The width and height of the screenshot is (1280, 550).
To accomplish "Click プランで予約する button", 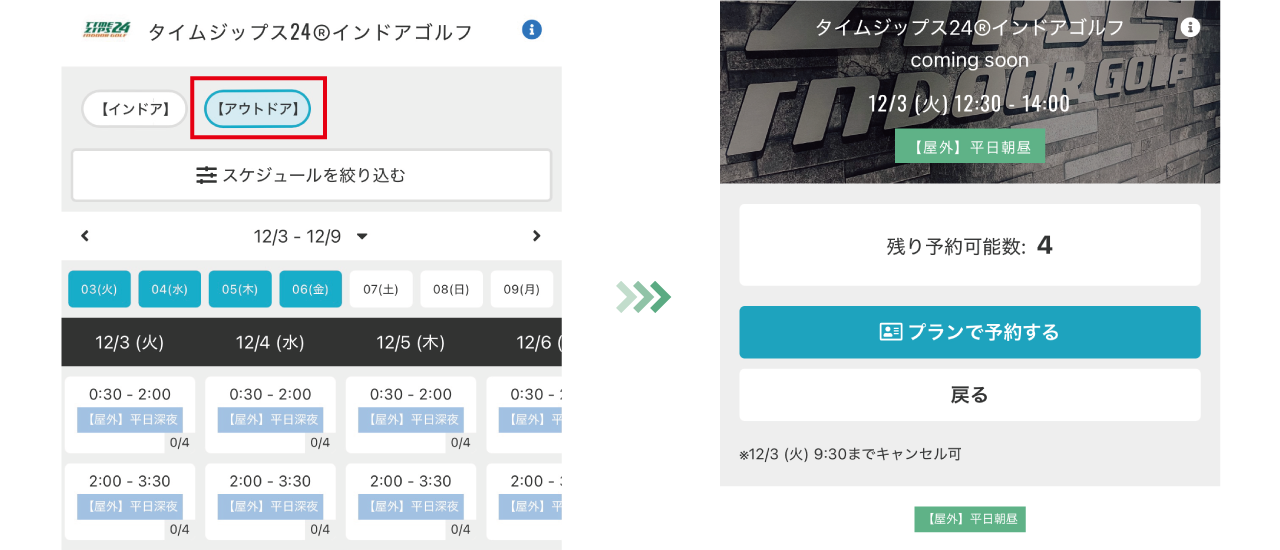I will point(970,332).
